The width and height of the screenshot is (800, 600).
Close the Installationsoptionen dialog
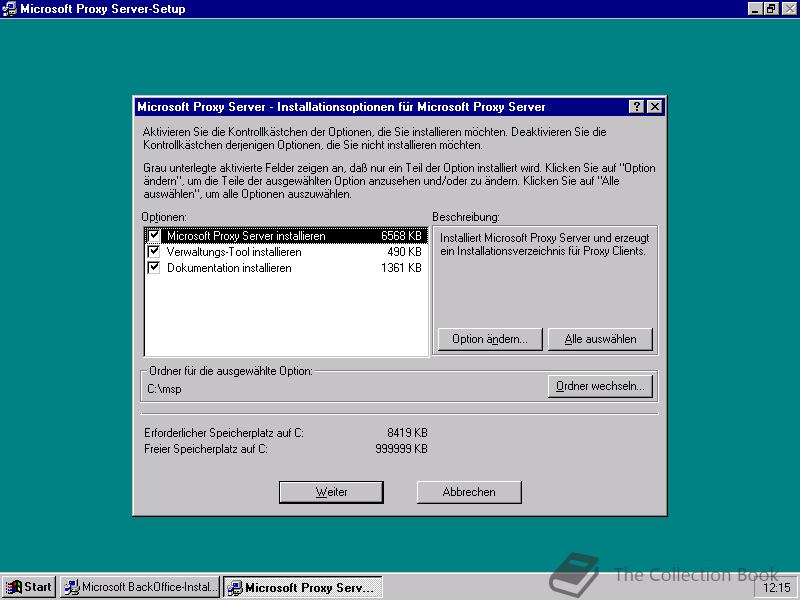pyautogui.click(x=655, y=107)
